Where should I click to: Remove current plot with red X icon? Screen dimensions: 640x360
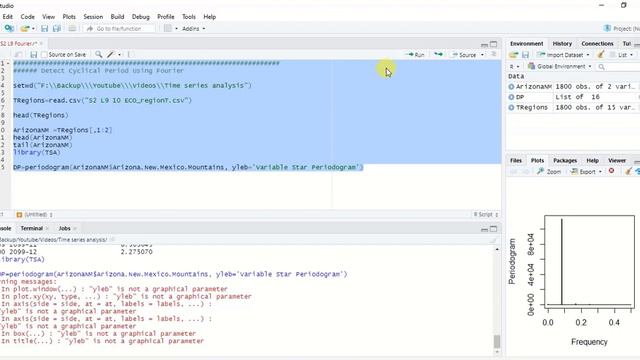tap(611, 171)
